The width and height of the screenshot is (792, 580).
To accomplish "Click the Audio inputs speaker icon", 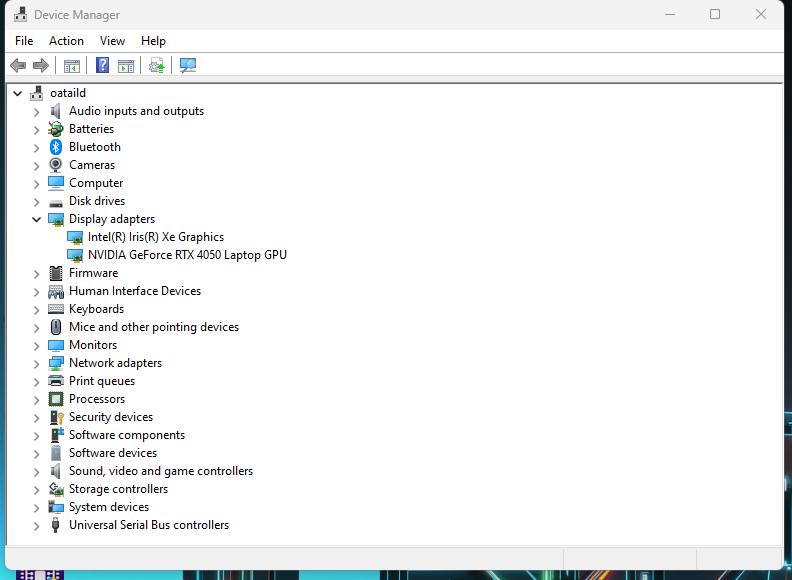I will tap(56, 111).
